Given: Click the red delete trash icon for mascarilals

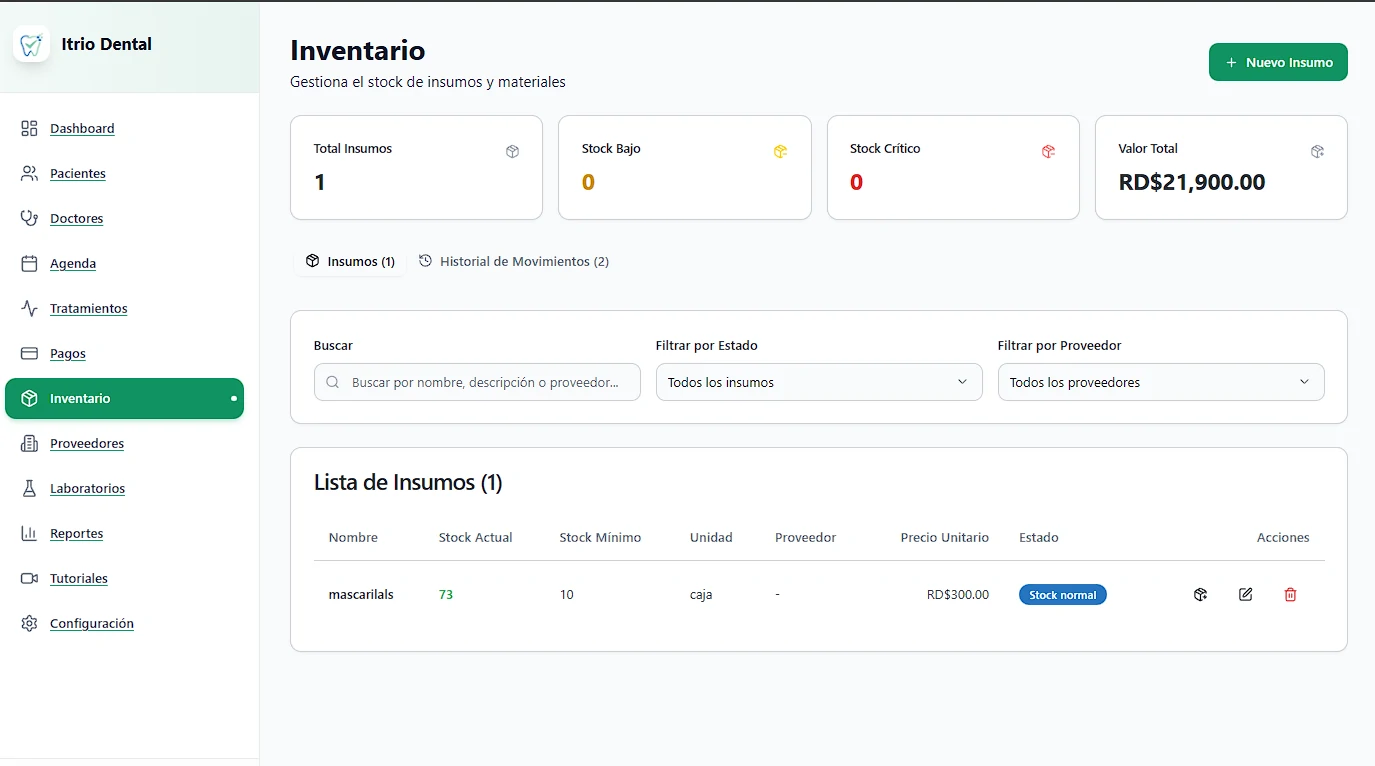Looking at the screenshot, I should pyautogui.click(x=1290, y=594).
